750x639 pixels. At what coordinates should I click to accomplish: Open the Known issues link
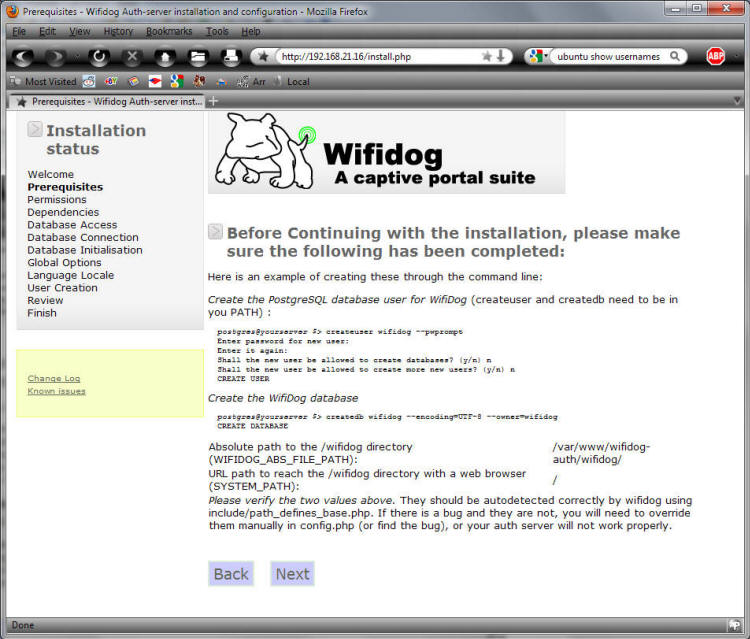(x=56, y=391)
